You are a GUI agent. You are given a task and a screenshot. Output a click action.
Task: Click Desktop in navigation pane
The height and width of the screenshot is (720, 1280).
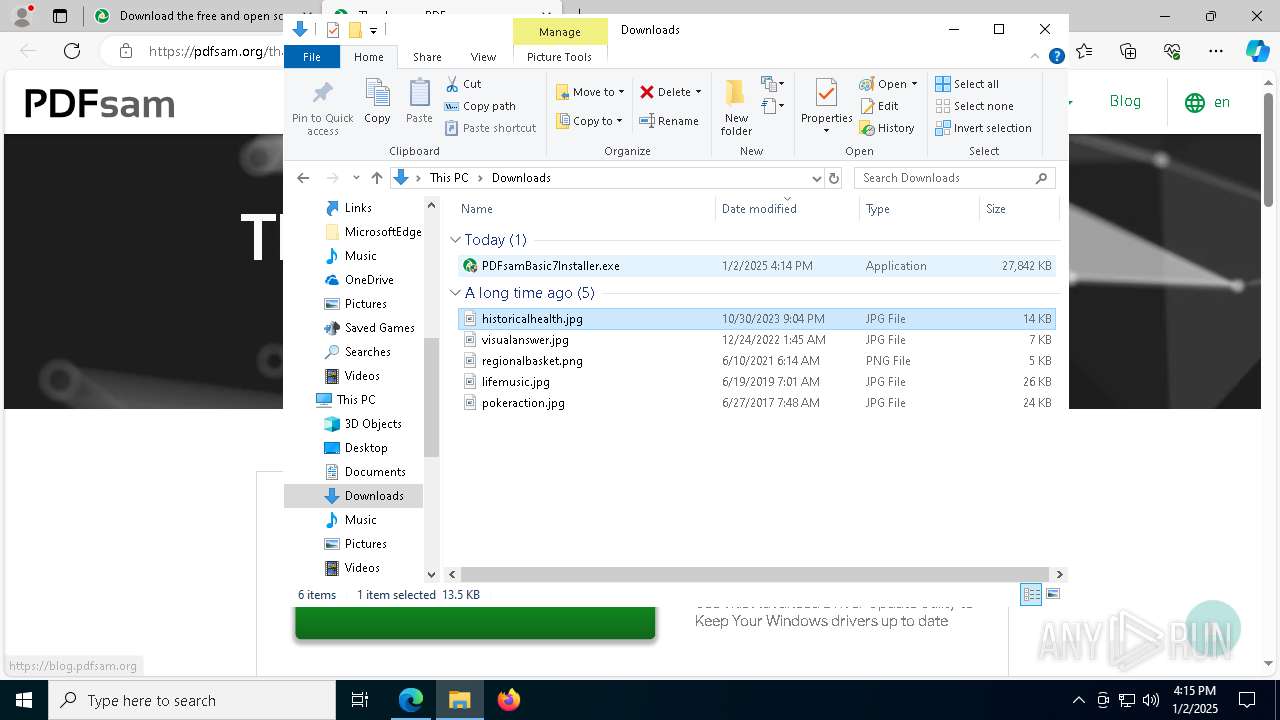(366, 448)
